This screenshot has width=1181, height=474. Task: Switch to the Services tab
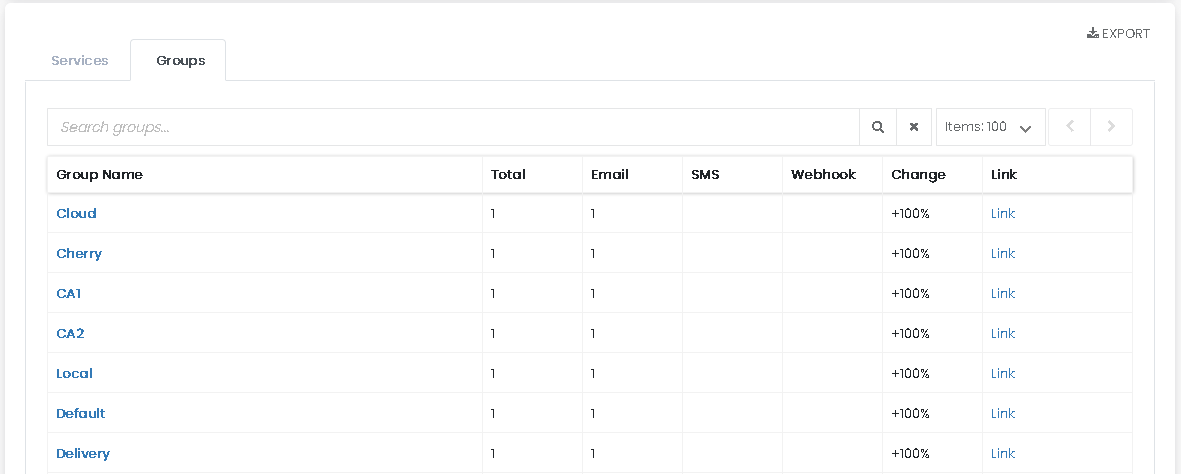point(80,60)
